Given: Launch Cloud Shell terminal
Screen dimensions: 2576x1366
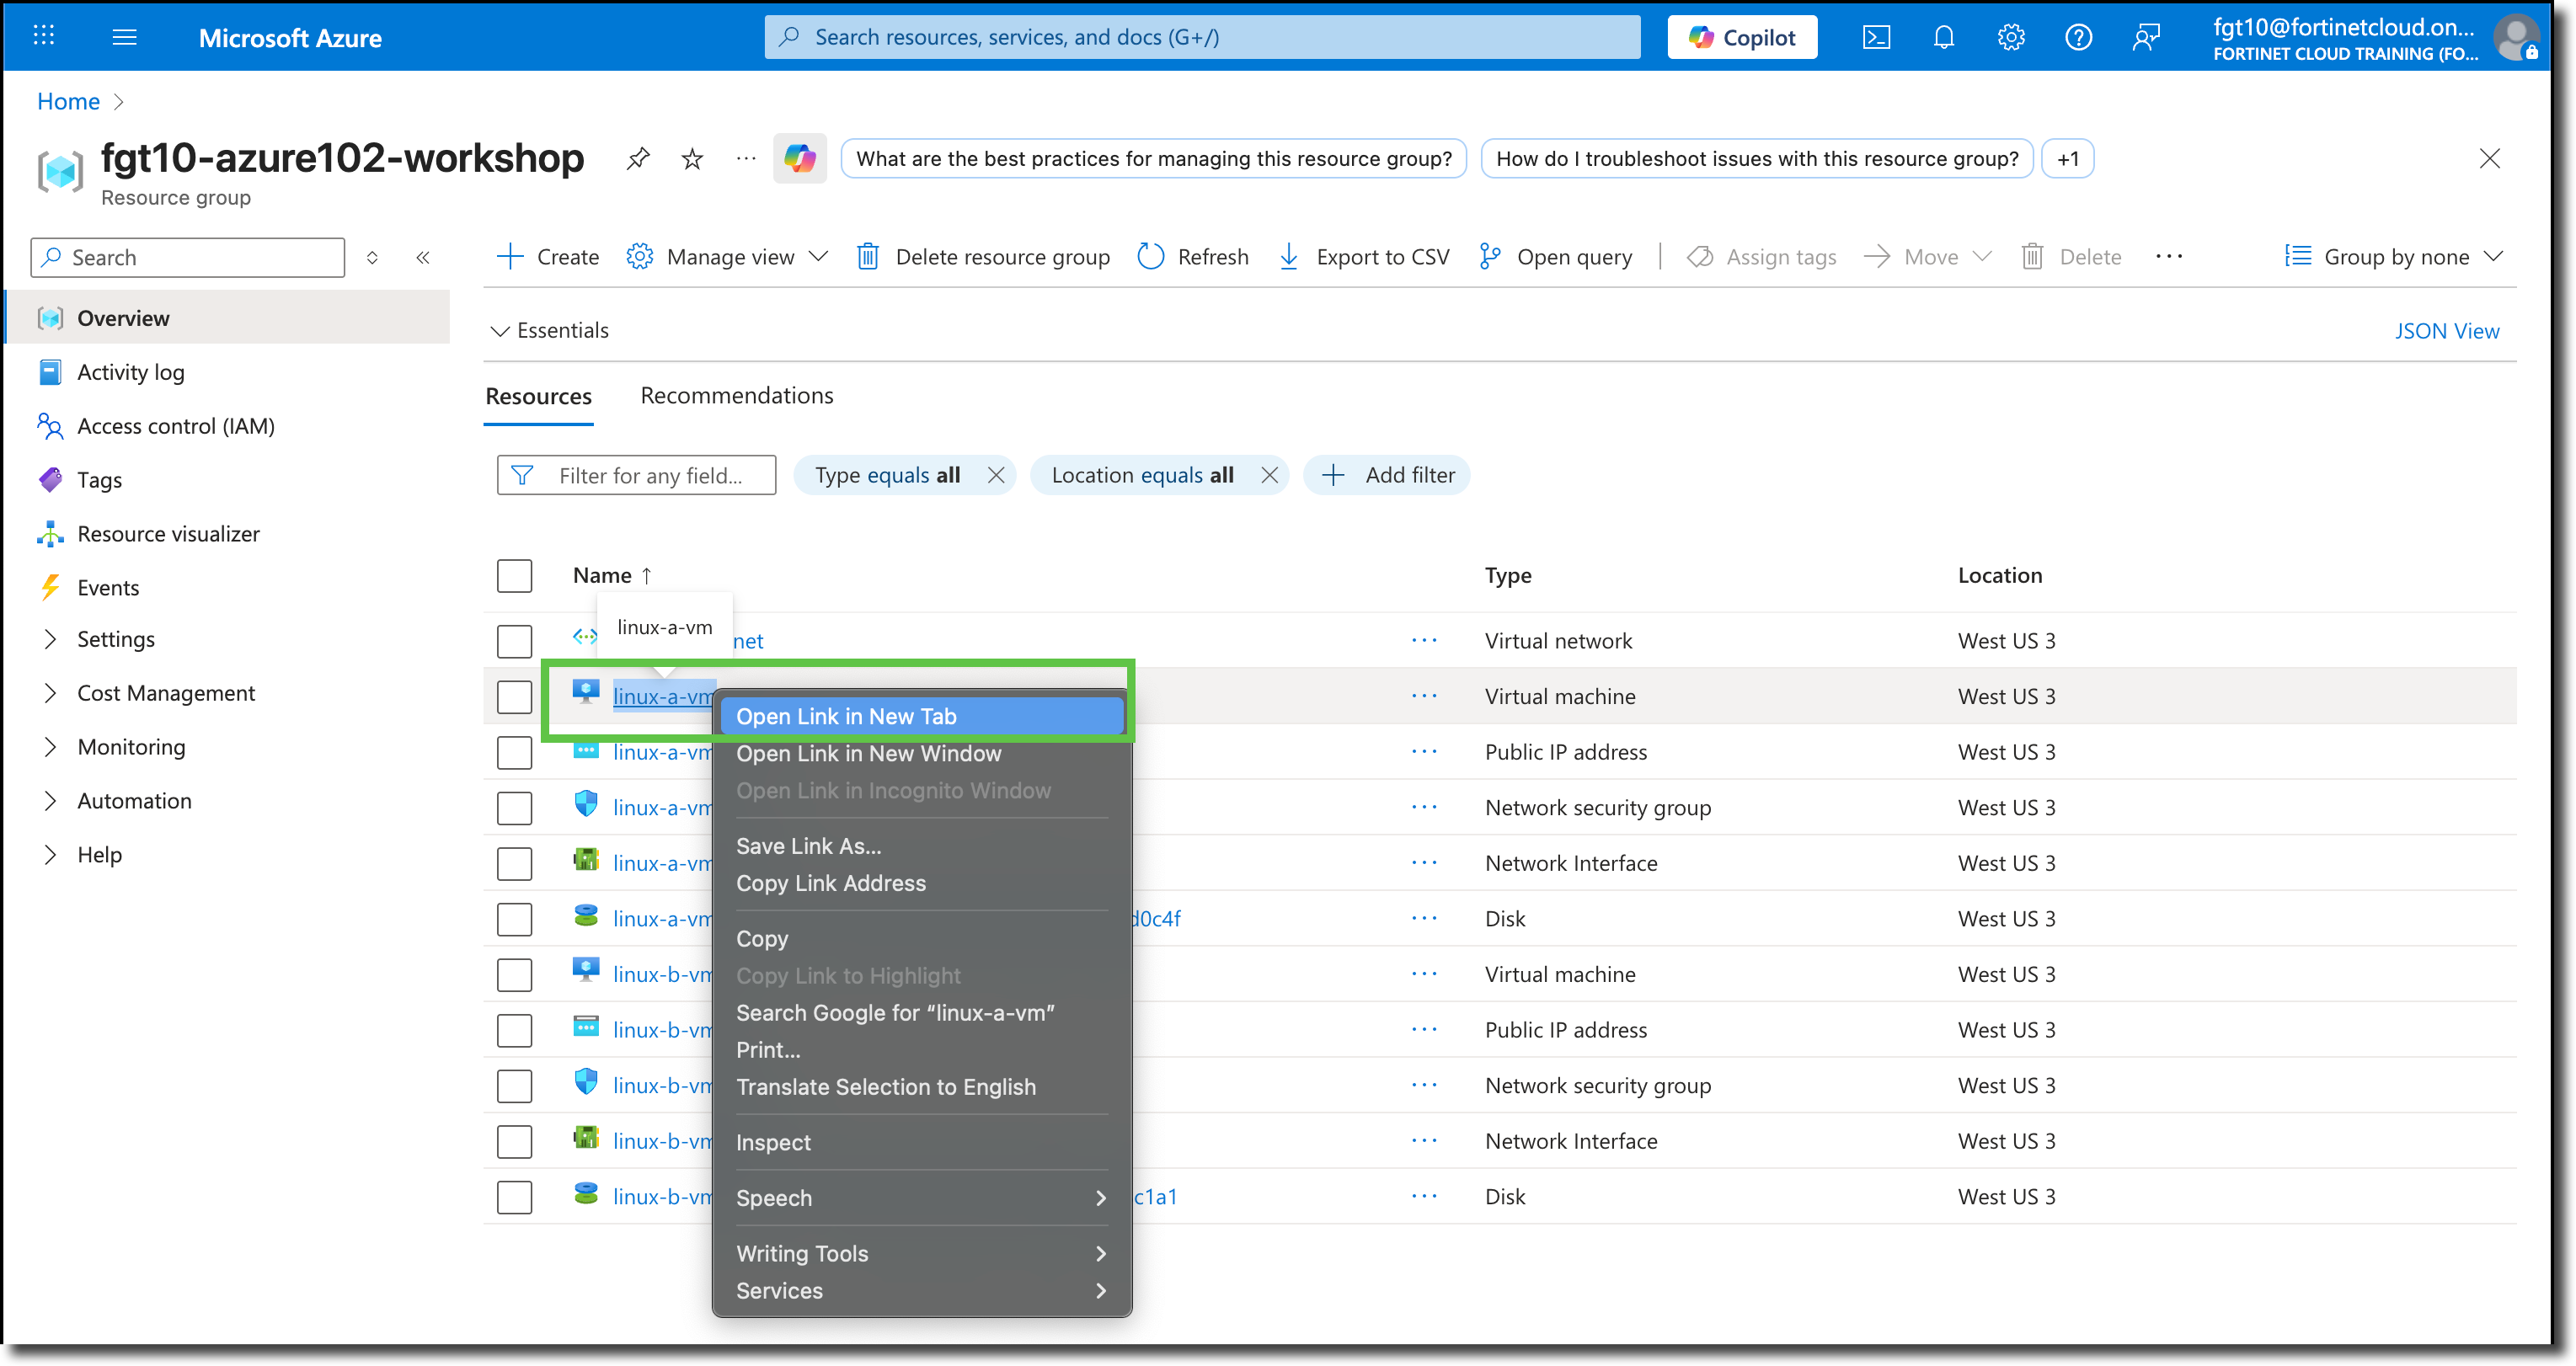Looking at the screenshot, I should click(x=1876, y=37).
